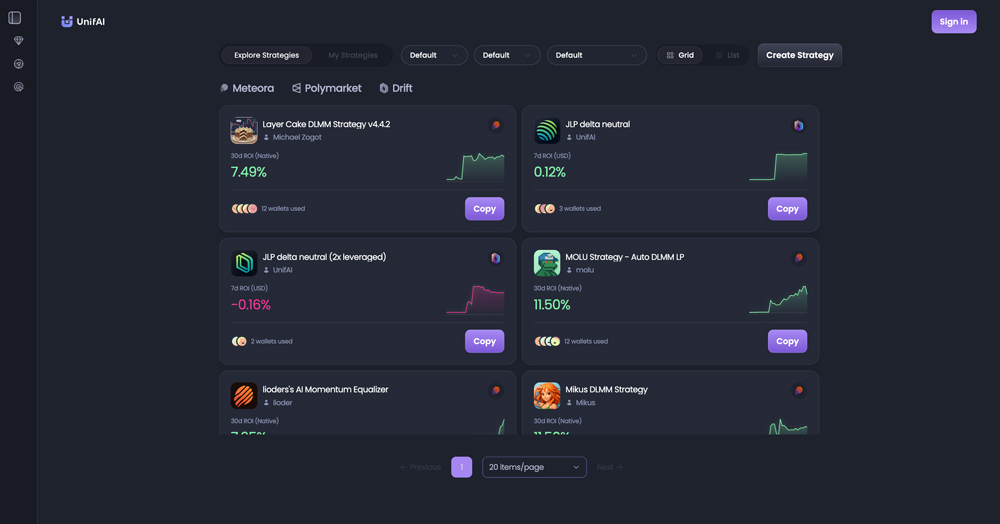Click Drift badge on JLP delta neutral card
This screenshot has width=1000, height=524.
[798, 126]
